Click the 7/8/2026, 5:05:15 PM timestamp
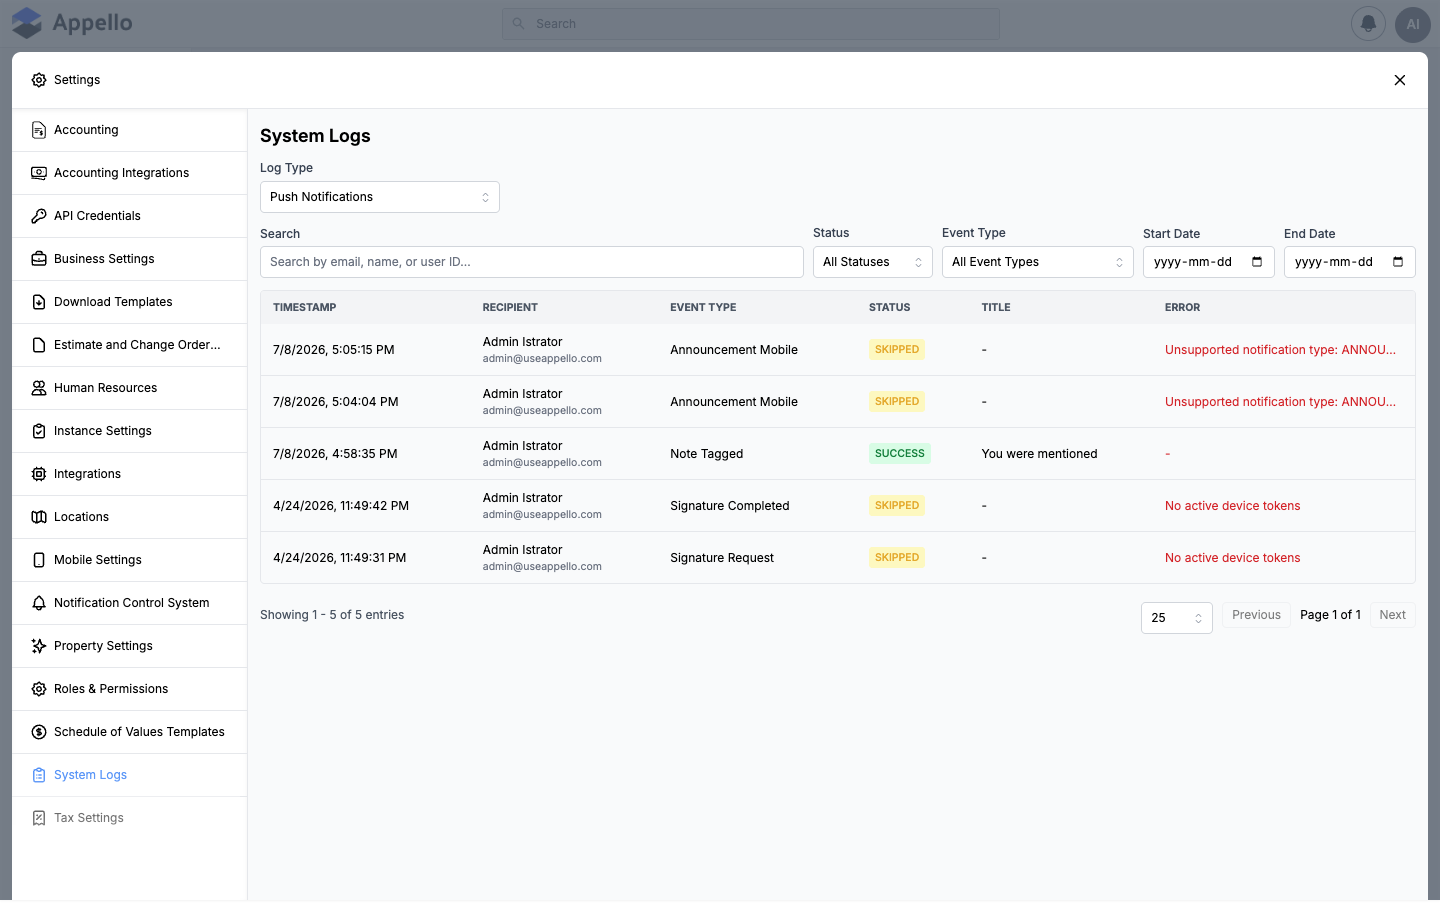The height and width of the screenshot is (918, 1440). (334, 350)
